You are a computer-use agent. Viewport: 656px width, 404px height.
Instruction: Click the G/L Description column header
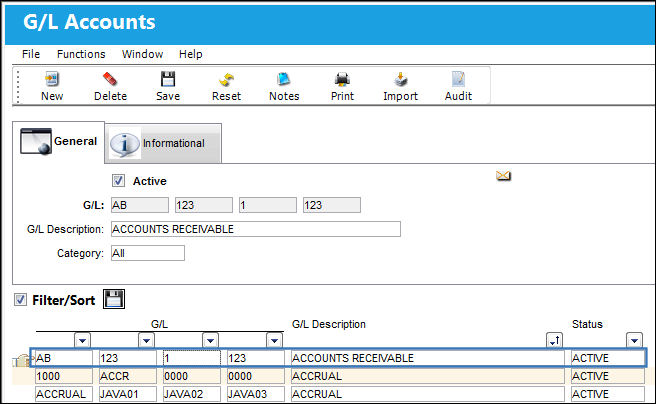tap(328, 324)
